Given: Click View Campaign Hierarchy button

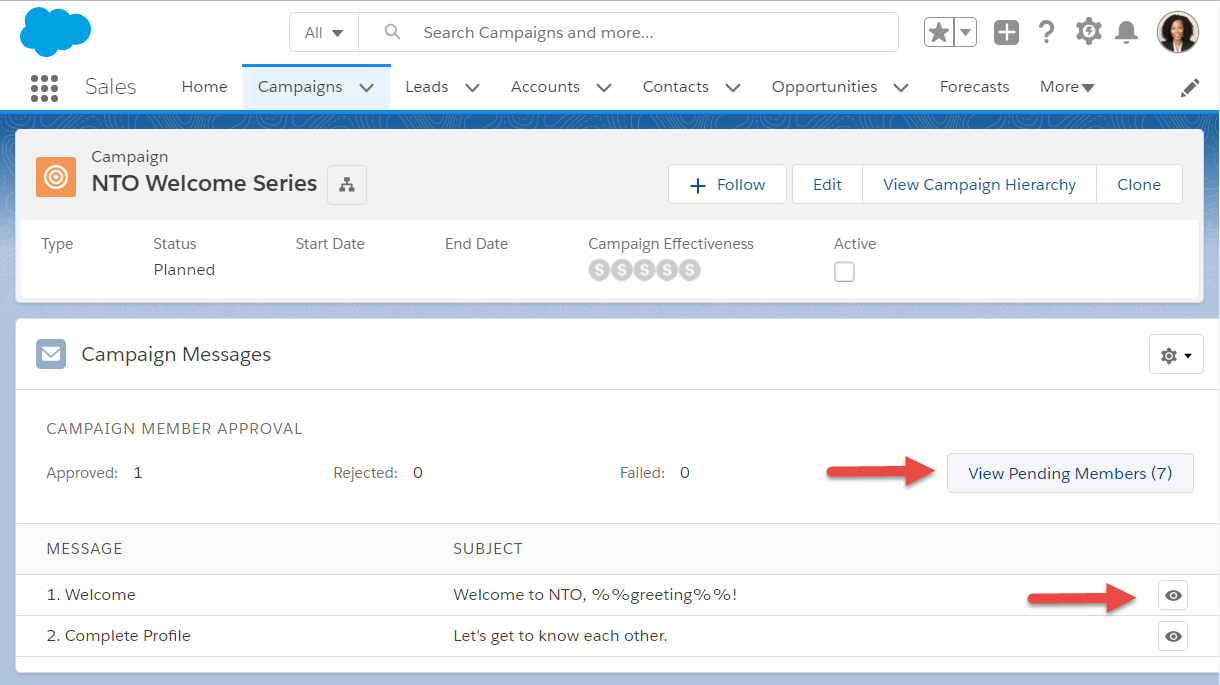Looking at the screenshot, I should (980, 185).
